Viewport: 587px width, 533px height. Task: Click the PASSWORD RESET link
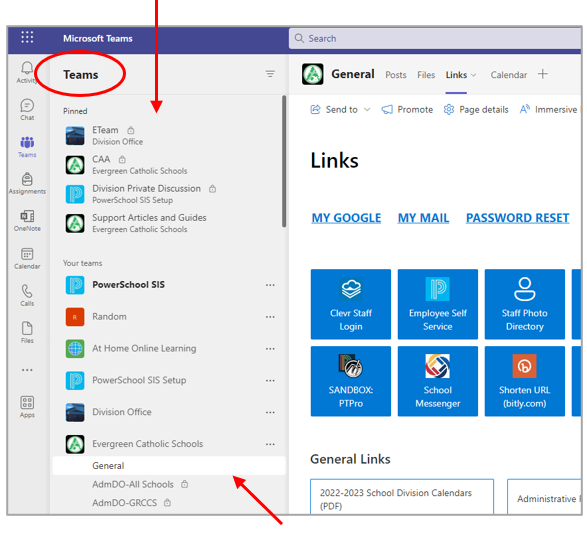click(517, 218)
